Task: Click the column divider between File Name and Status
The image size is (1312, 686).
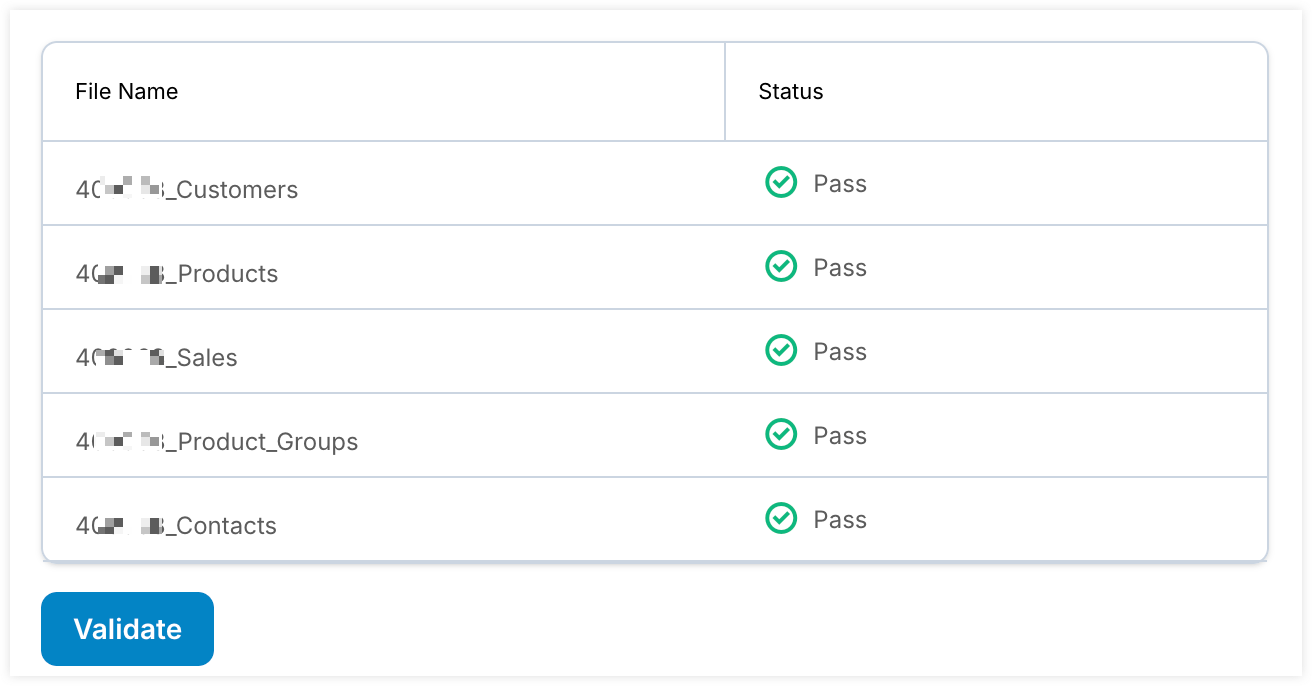Action: 725,92
